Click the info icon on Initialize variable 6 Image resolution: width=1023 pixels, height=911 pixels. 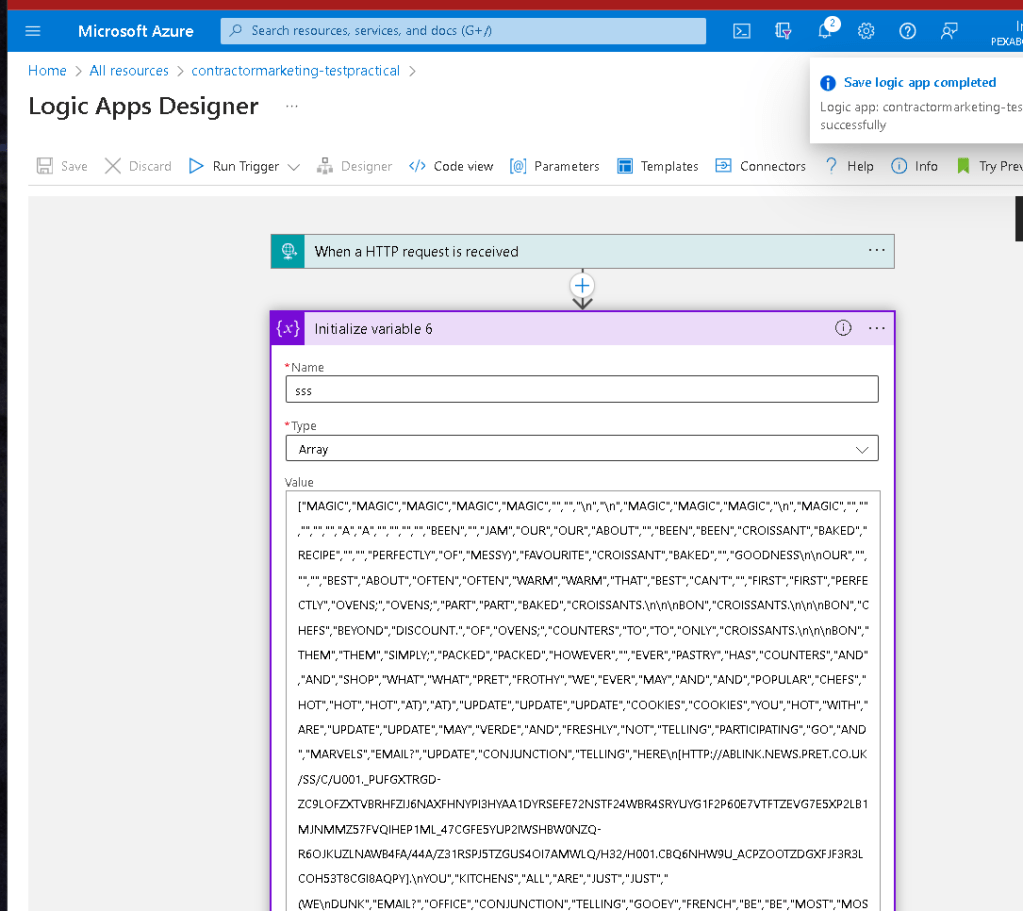(x=843, y=328)
